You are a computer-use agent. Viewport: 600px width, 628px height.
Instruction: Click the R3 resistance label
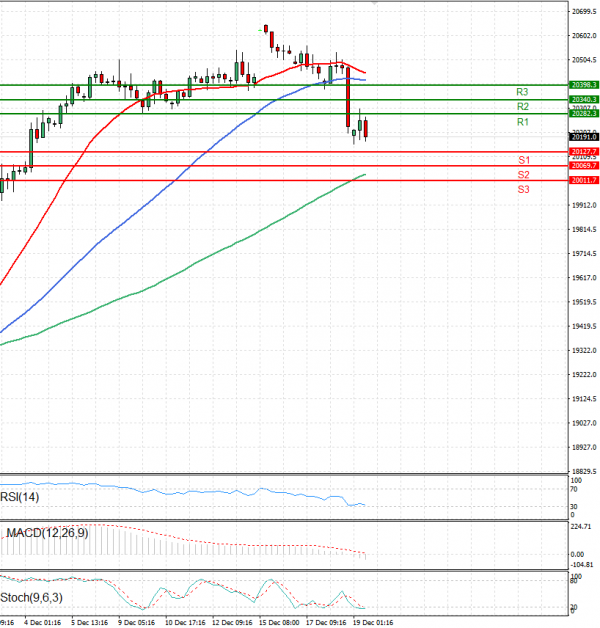[x=522, y=92]
